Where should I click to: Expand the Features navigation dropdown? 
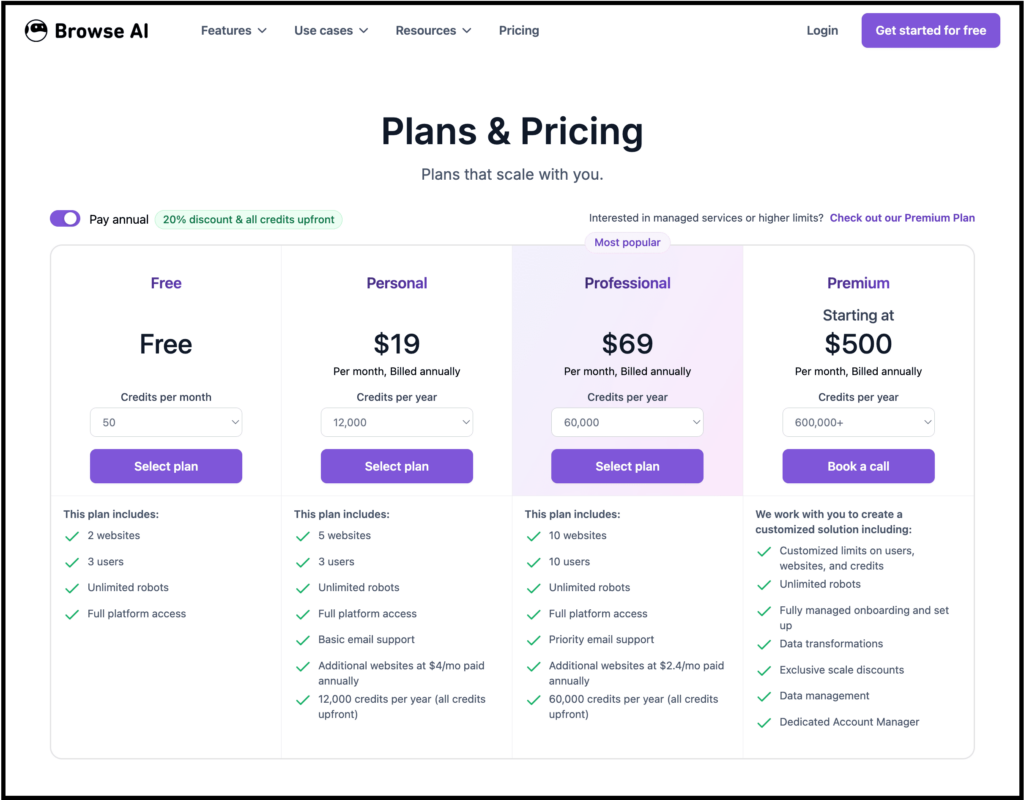[233, 30]
